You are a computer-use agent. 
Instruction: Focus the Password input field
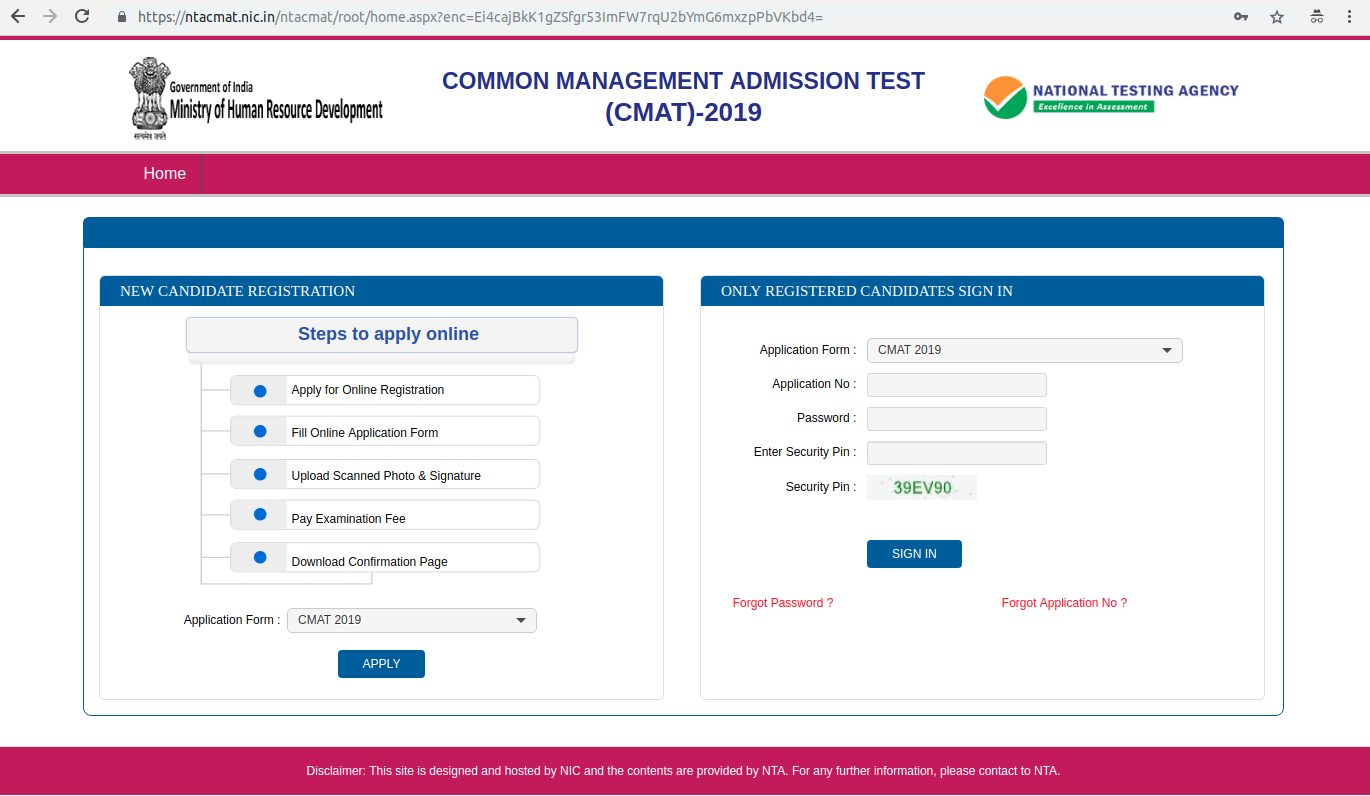[x=957, y=419]
